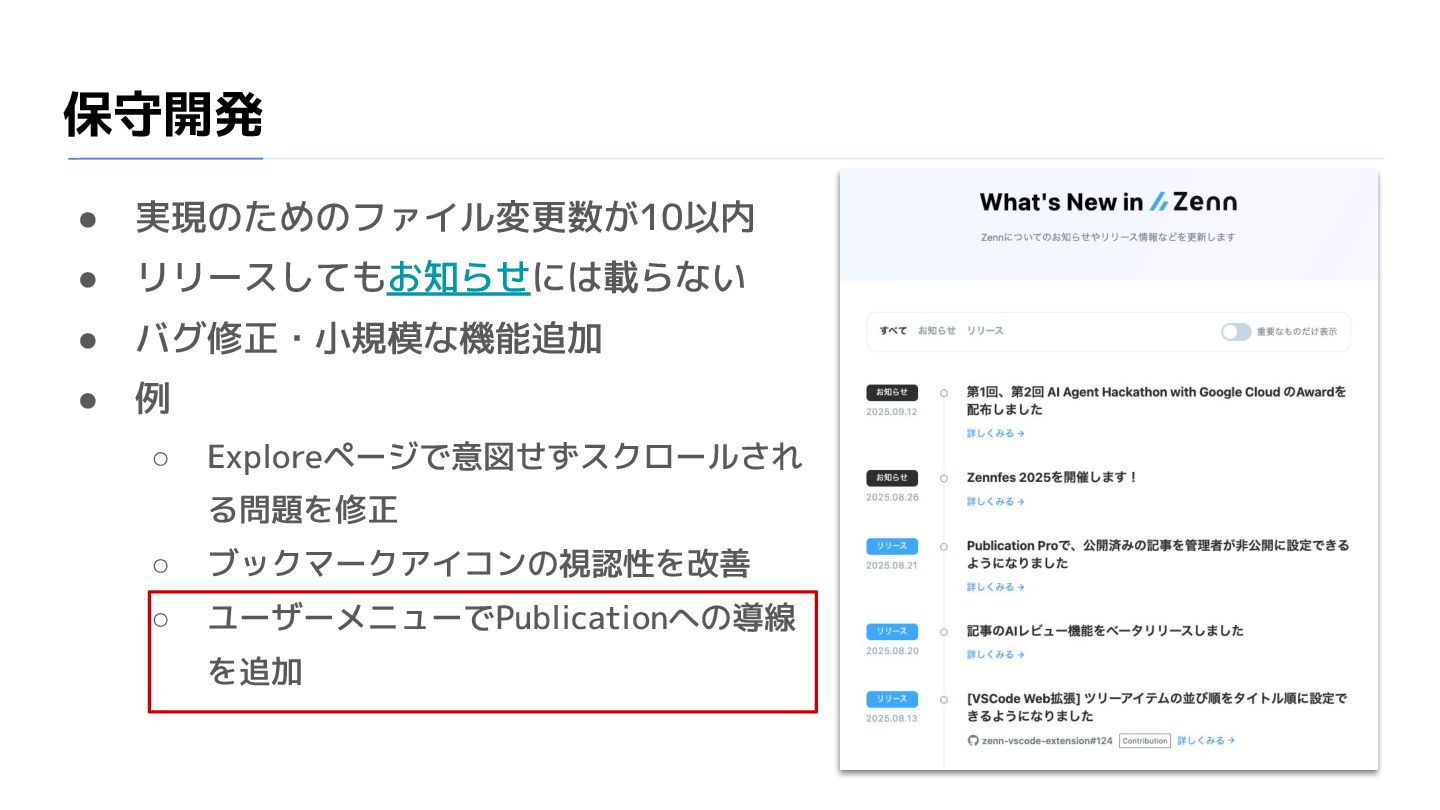
Task: Click the 保守開発 slide title
Action: 163,115
